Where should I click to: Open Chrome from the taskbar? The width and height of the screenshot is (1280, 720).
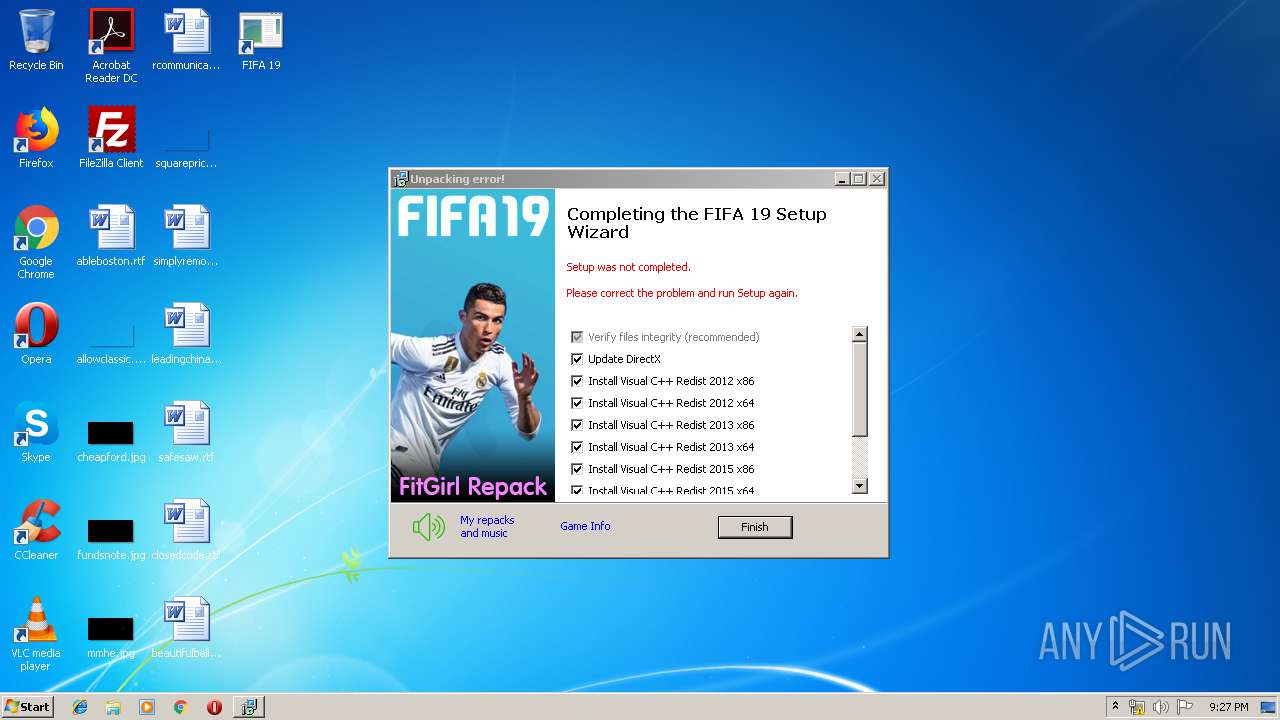click(x=180, y=707)
